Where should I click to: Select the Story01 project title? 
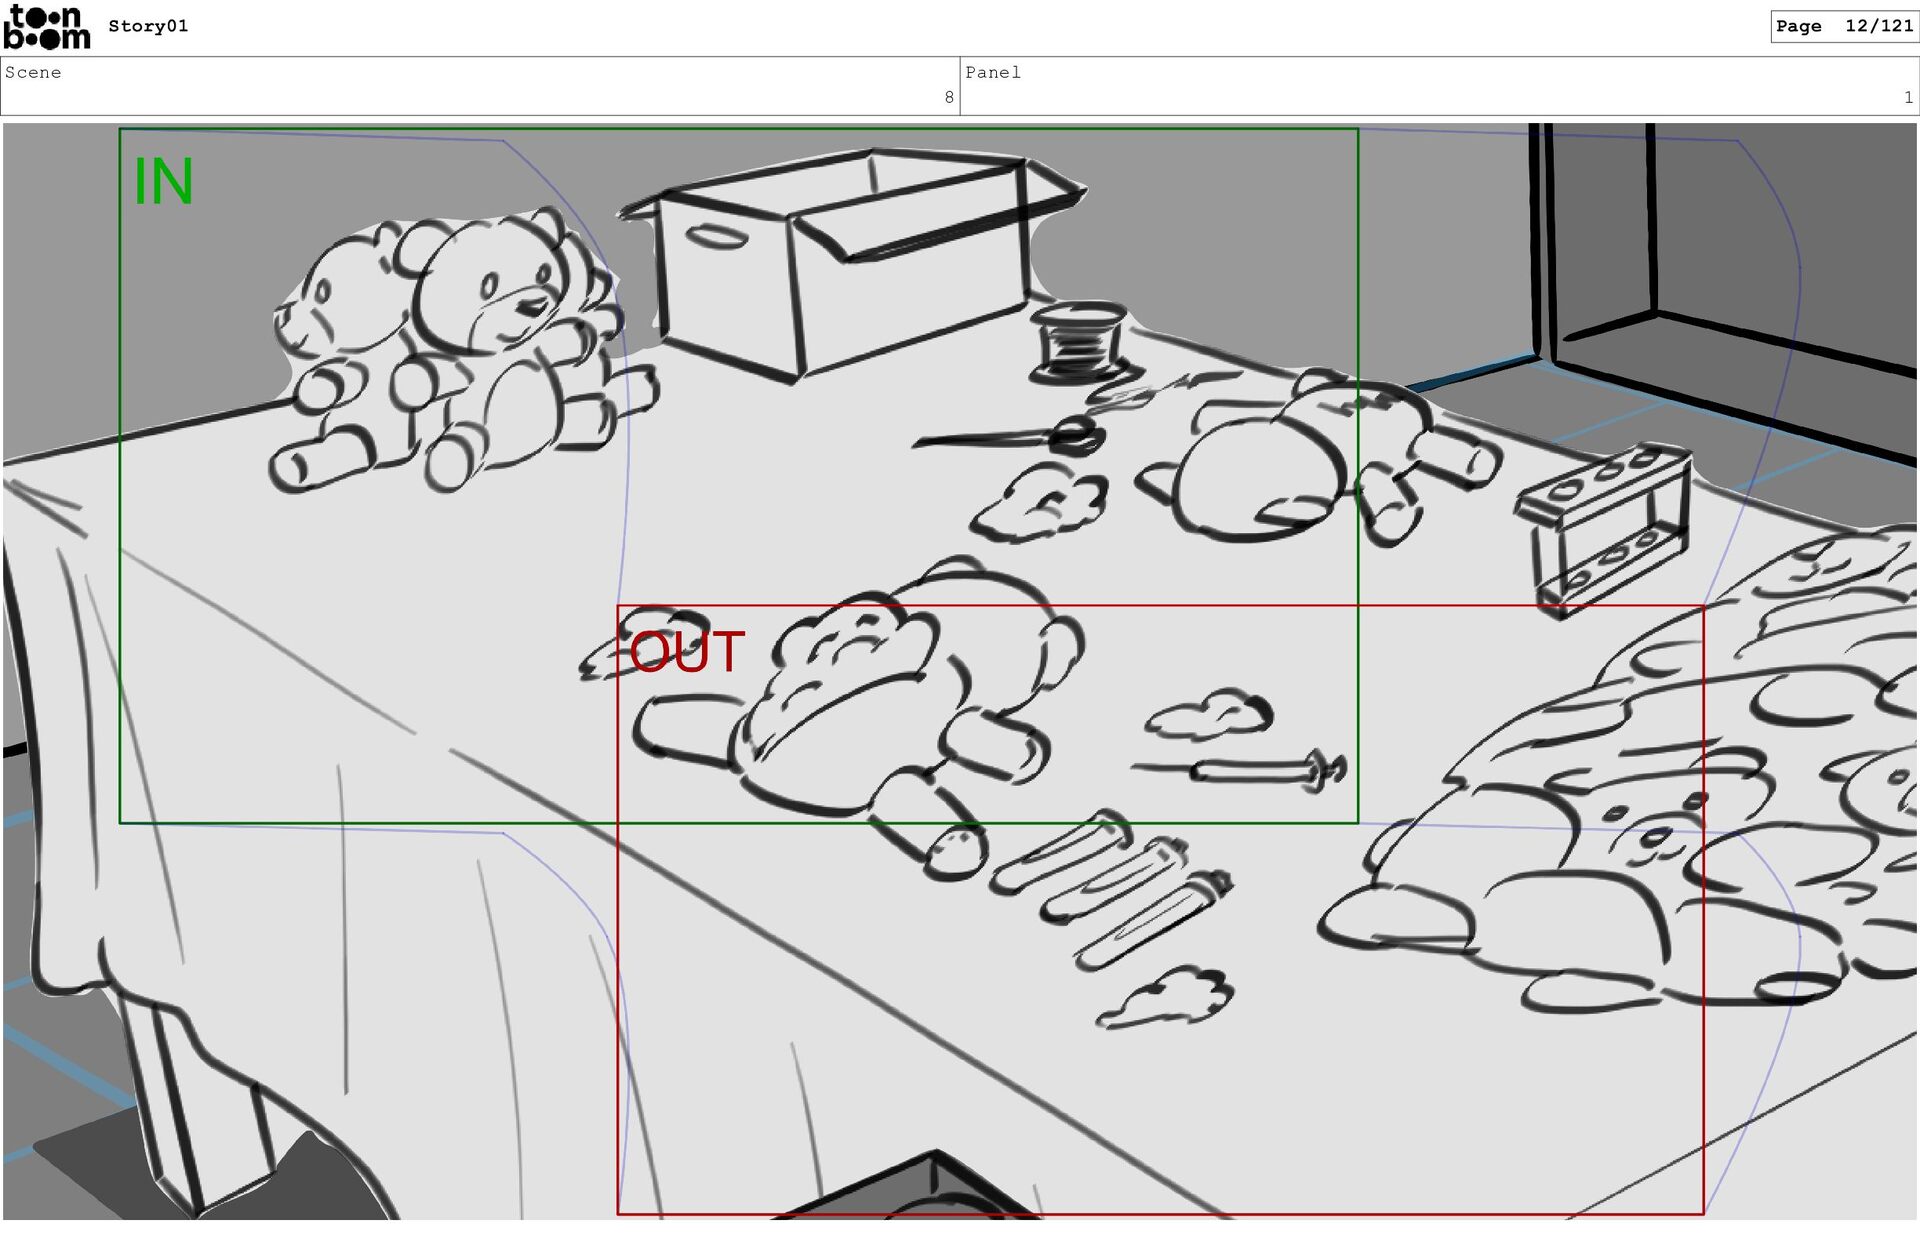(x=148, y=26)
